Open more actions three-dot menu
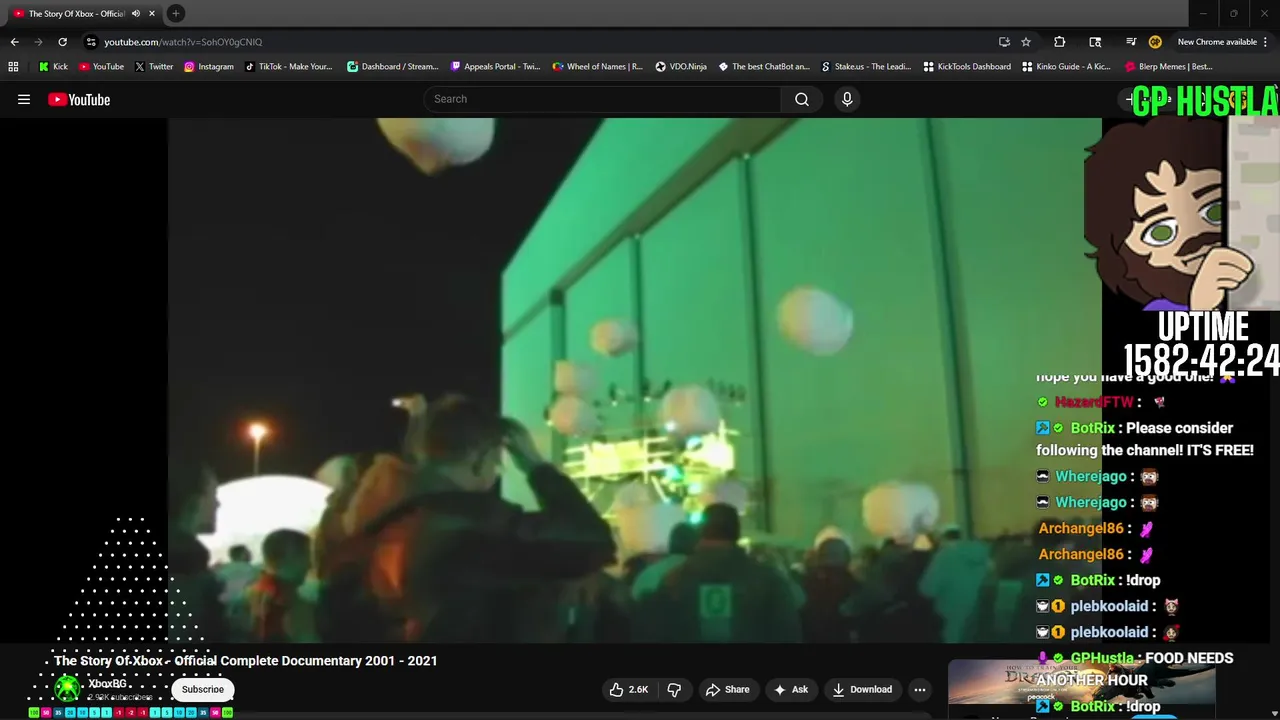 point(920,689)
